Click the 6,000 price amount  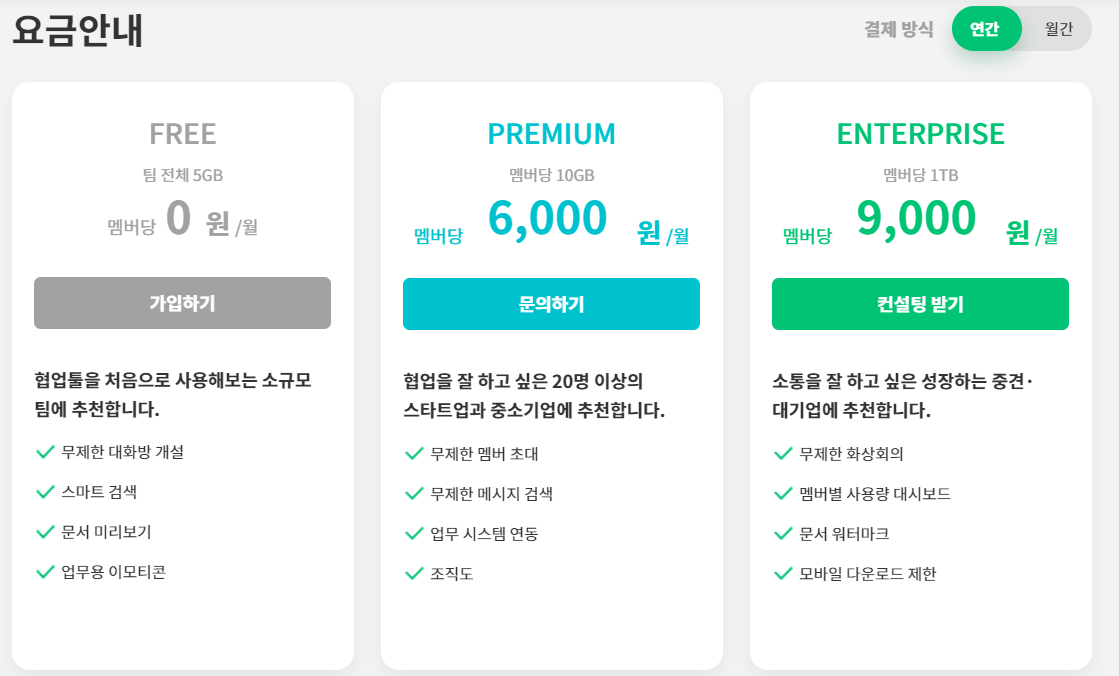click(x=547, y=219)
